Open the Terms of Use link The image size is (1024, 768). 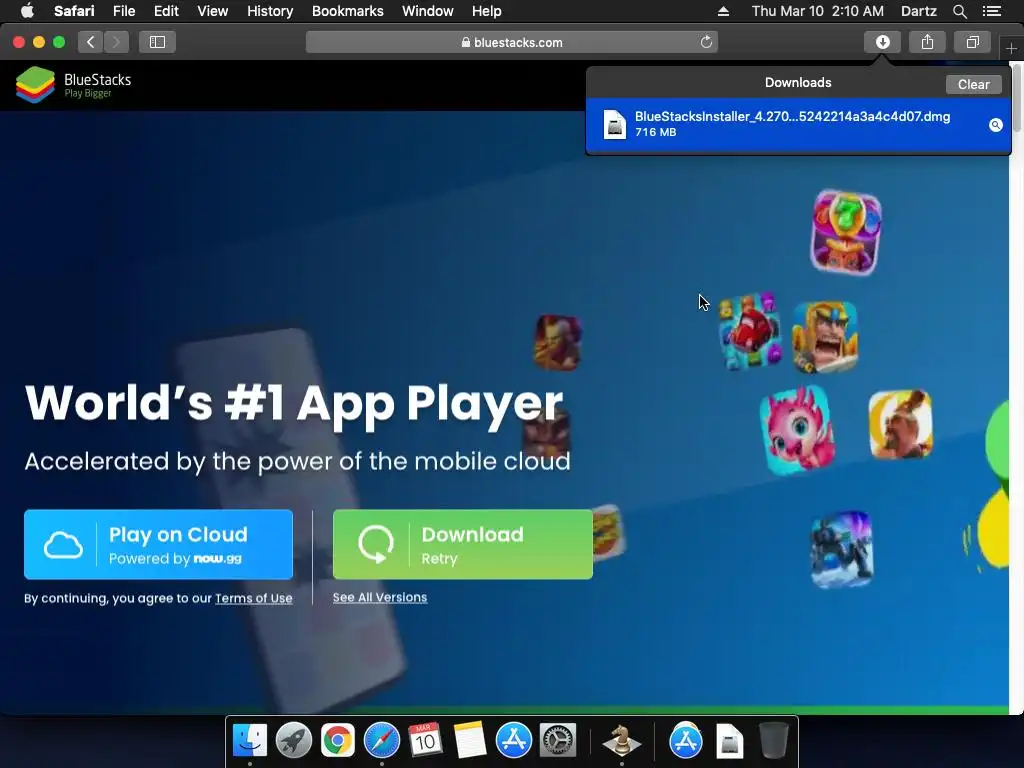[x=253, y=598]
